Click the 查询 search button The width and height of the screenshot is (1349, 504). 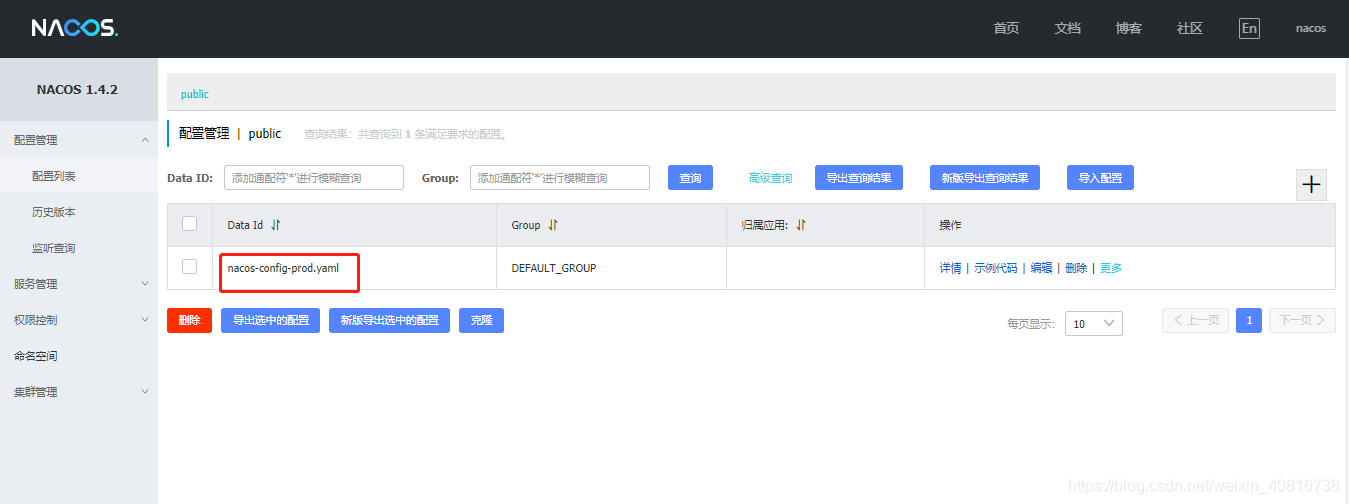pyautogui.click(x=690, y=178)
